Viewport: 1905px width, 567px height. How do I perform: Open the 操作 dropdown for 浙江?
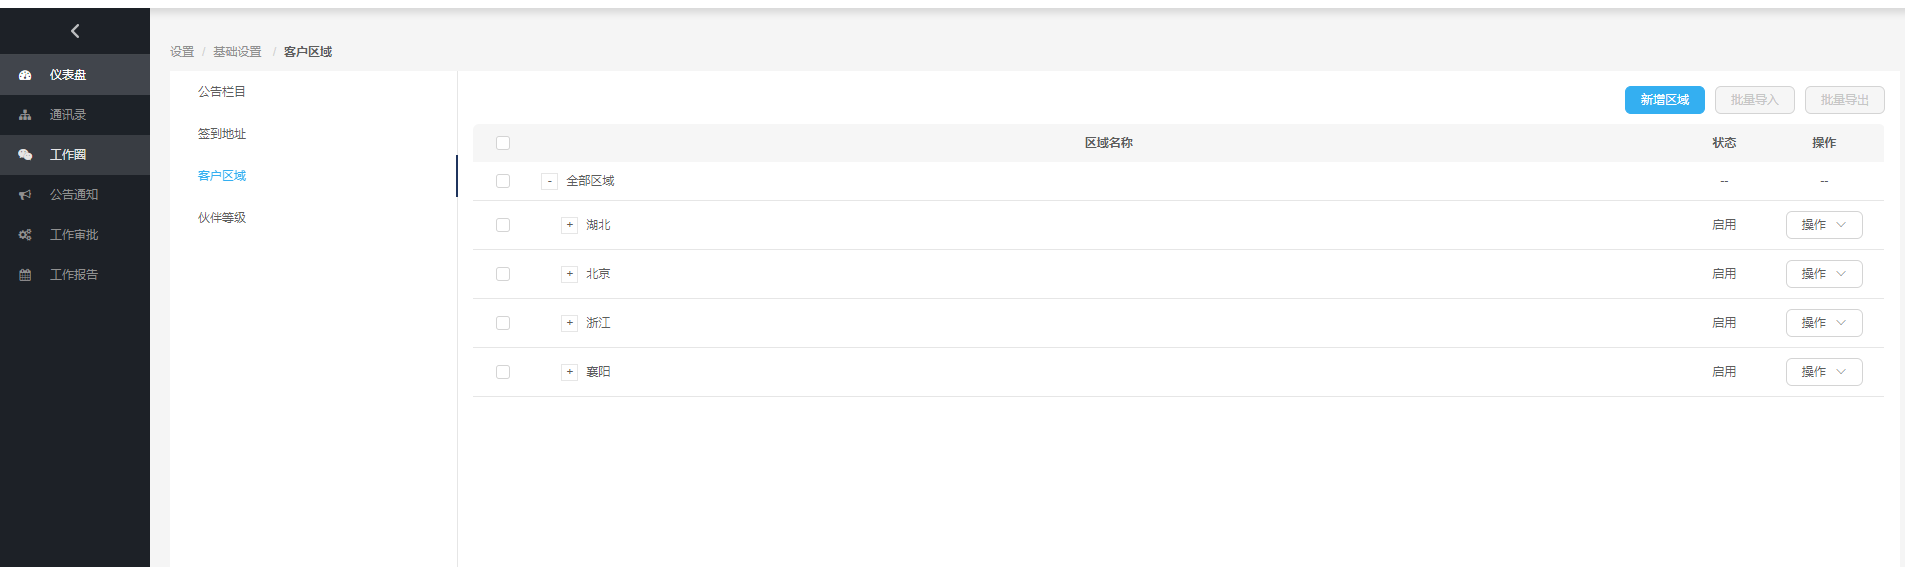pos(1823,323)
